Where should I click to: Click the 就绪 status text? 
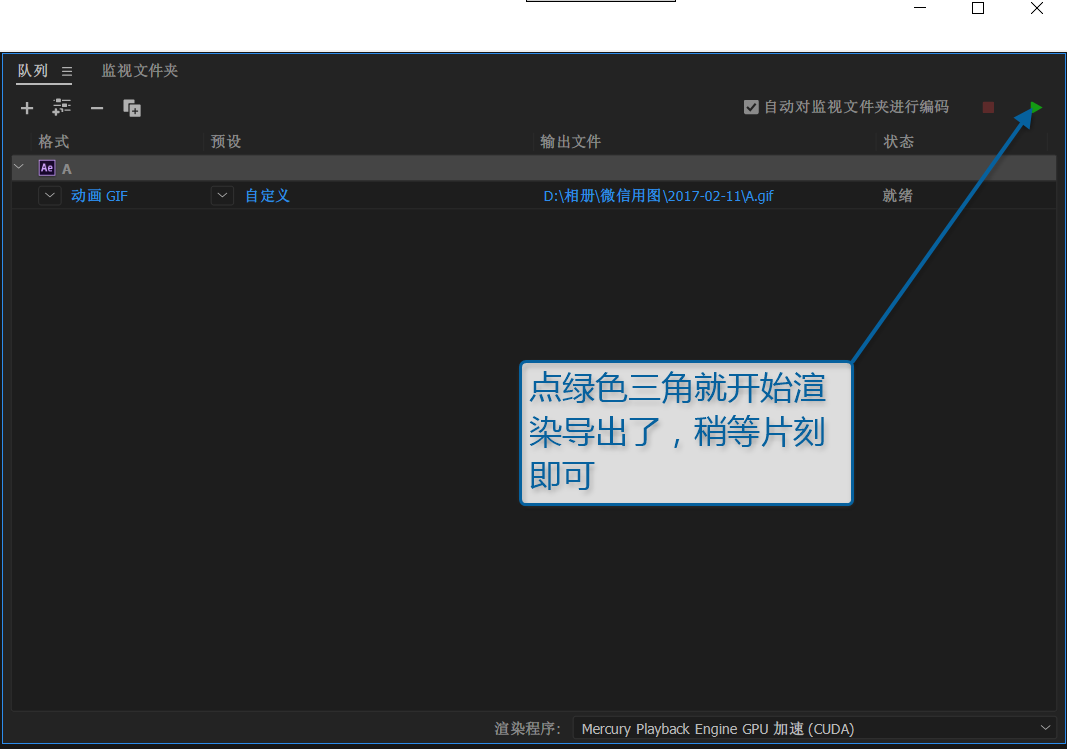coord(898,196)
